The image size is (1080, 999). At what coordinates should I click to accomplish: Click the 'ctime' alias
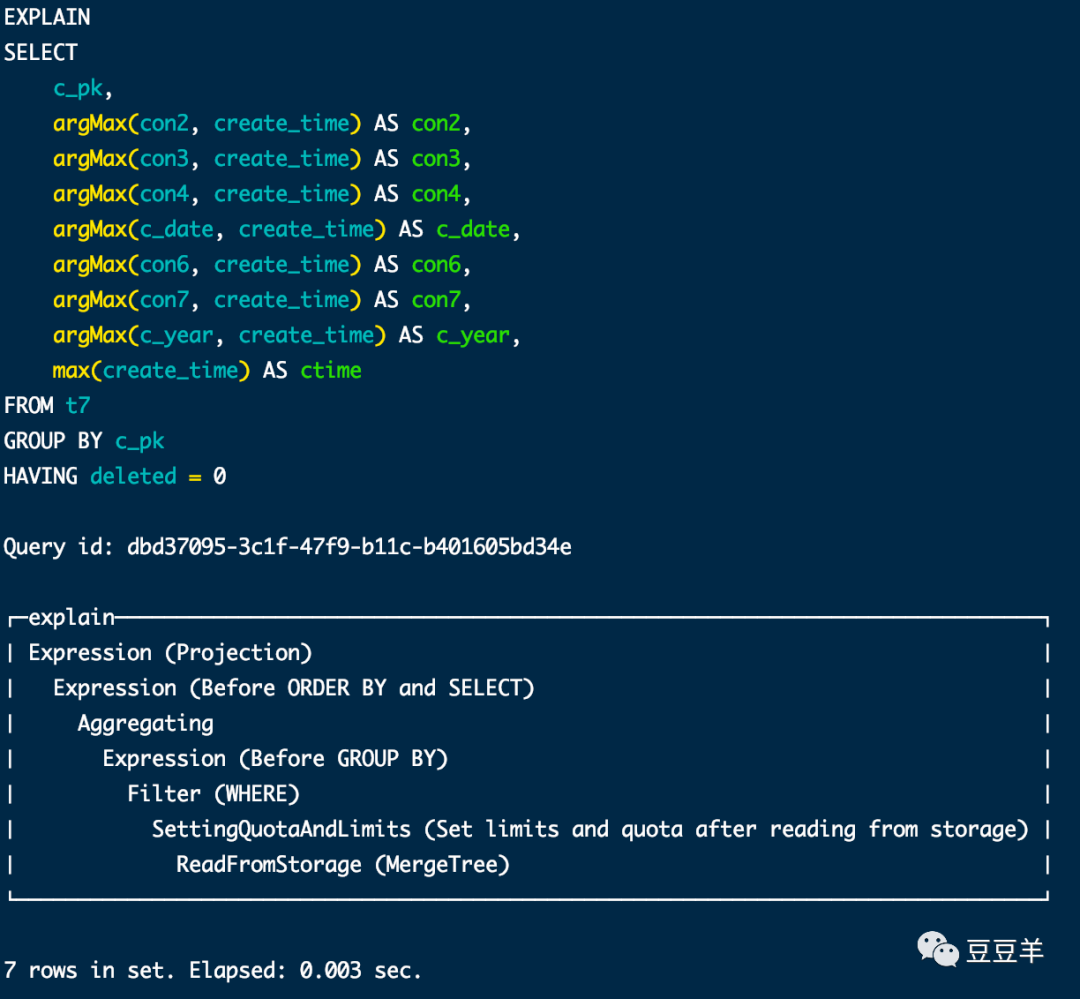click(331, 370)
